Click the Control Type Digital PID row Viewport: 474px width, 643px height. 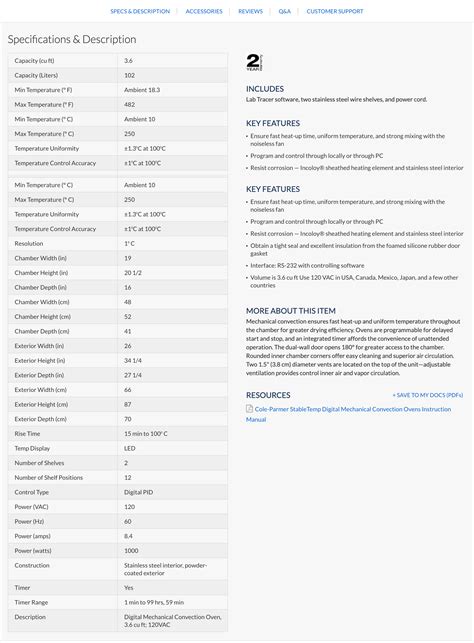click(x=118, y=492)
